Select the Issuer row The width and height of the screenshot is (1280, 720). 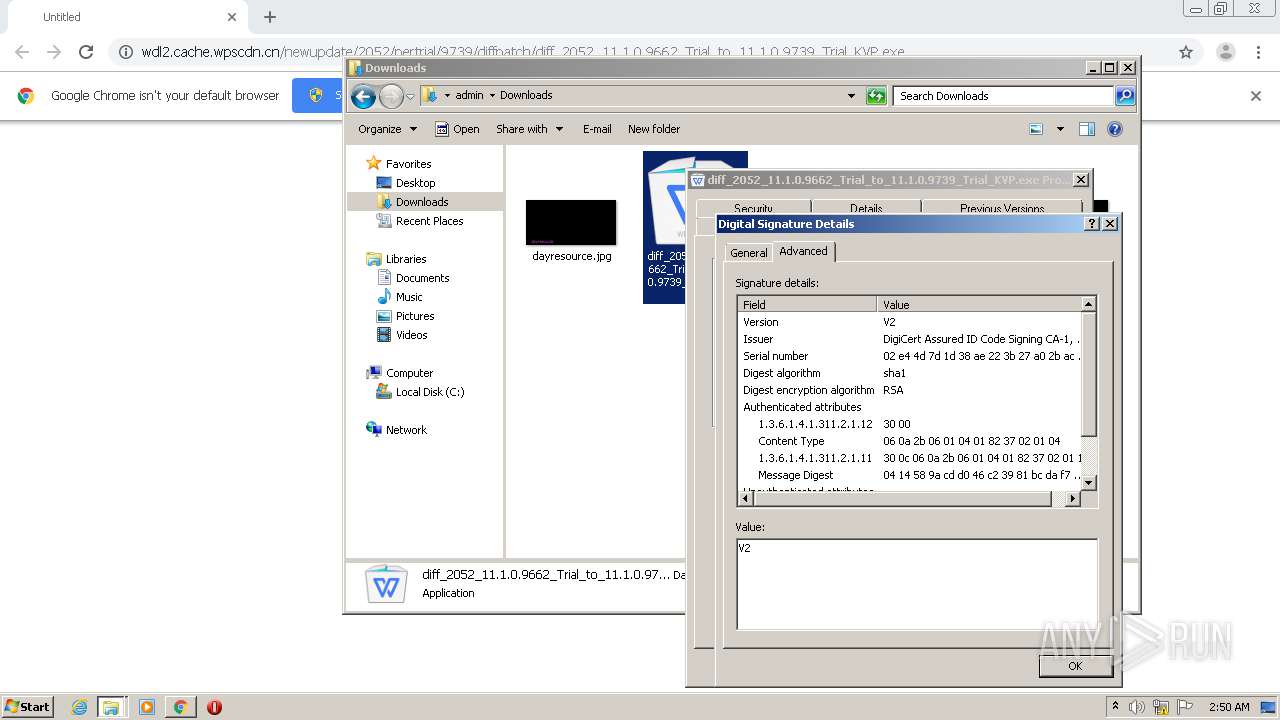910,339
